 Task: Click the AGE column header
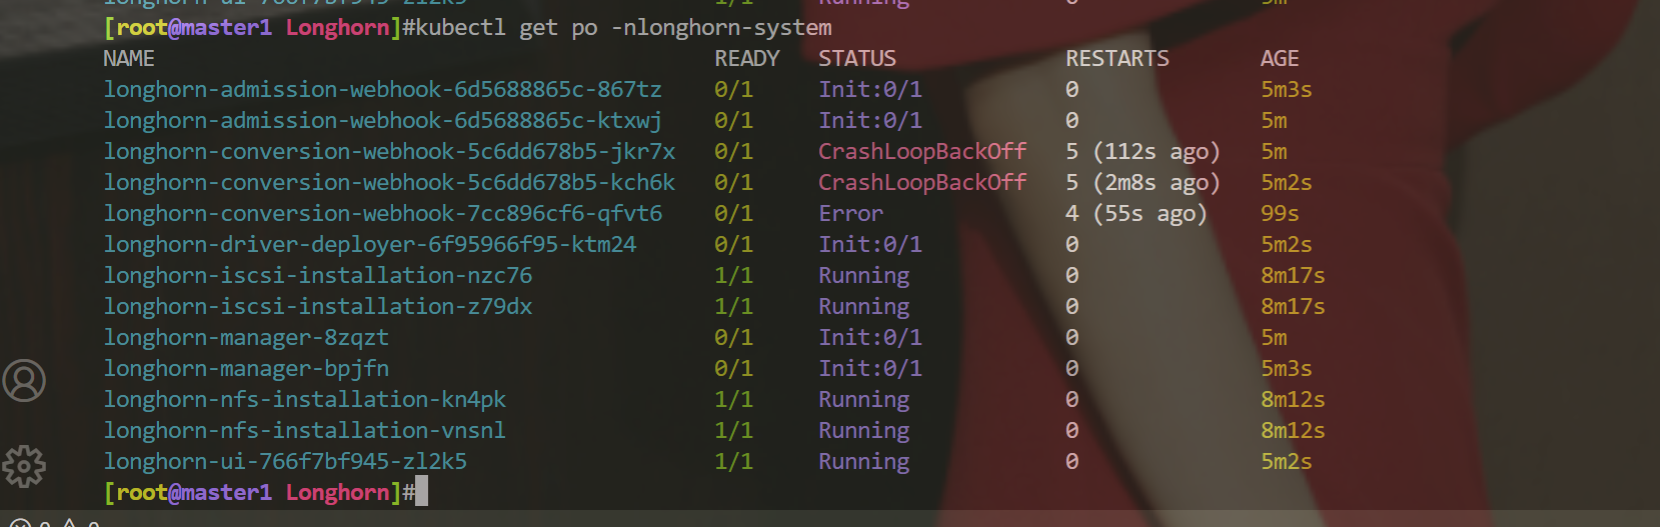[x=1280, y=59]
